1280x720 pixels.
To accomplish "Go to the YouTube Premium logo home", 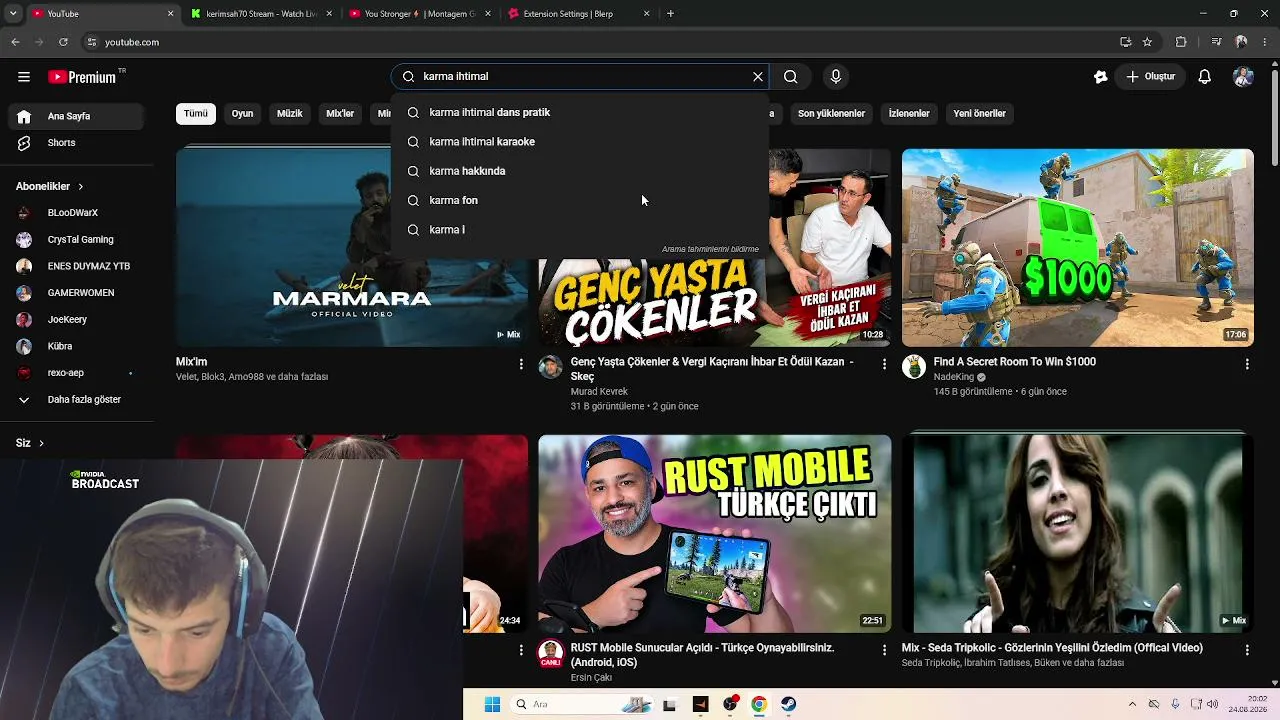I will click(82, 77).
